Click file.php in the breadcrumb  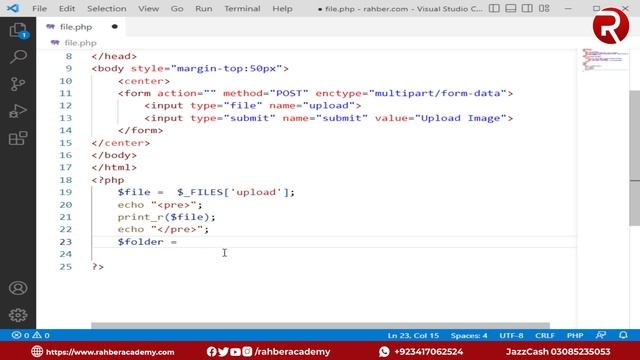80,42
